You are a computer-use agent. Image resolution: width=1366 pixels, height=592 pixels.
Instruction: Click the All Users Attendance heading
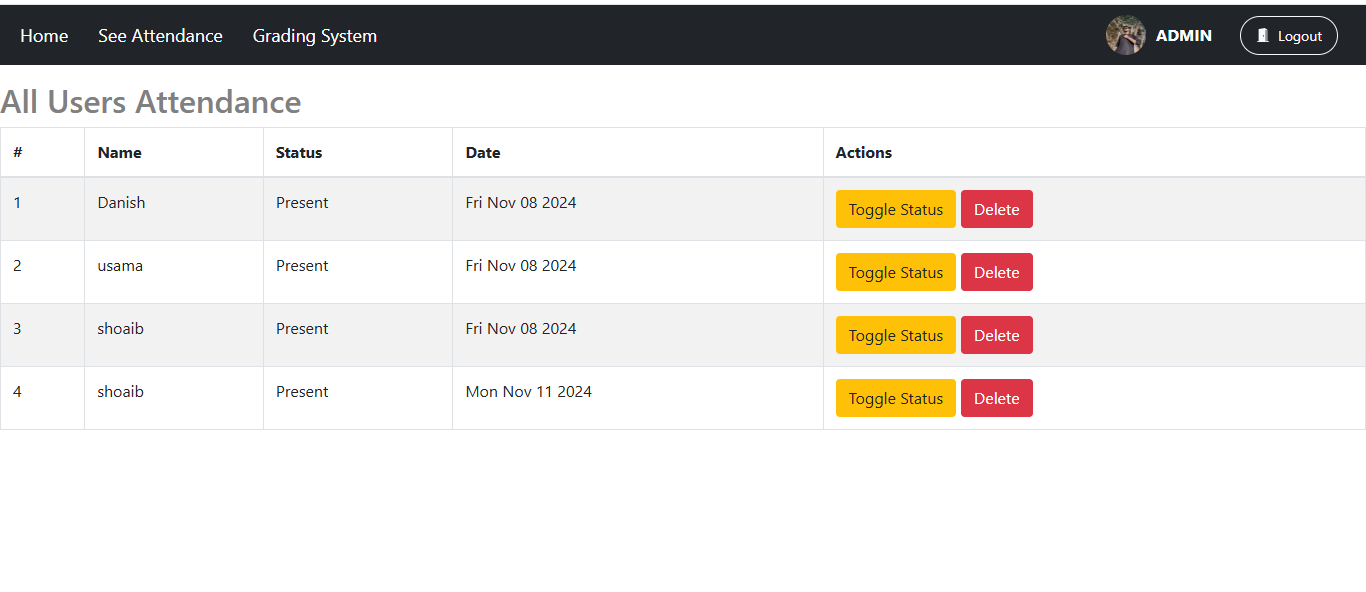(x=151, y=102)
